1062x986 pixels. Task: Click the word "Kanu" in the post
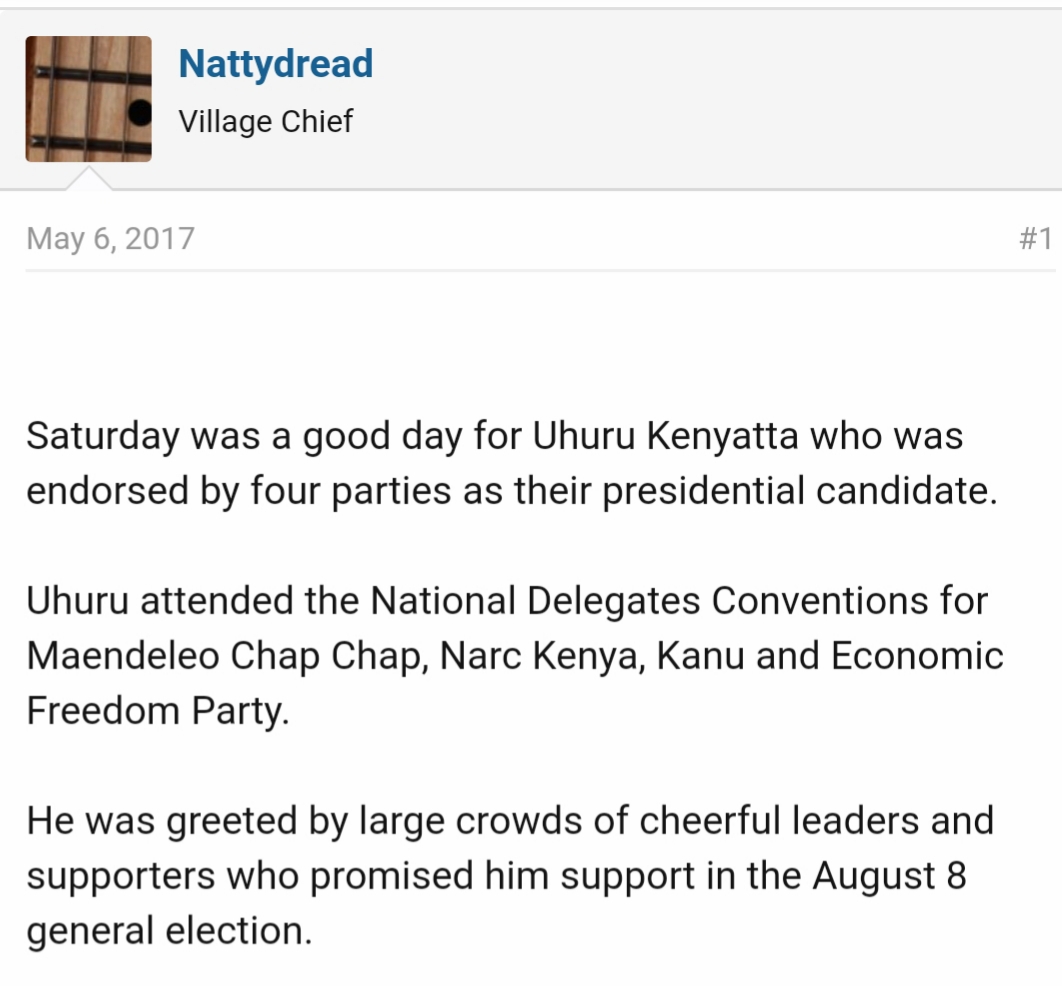700,656
